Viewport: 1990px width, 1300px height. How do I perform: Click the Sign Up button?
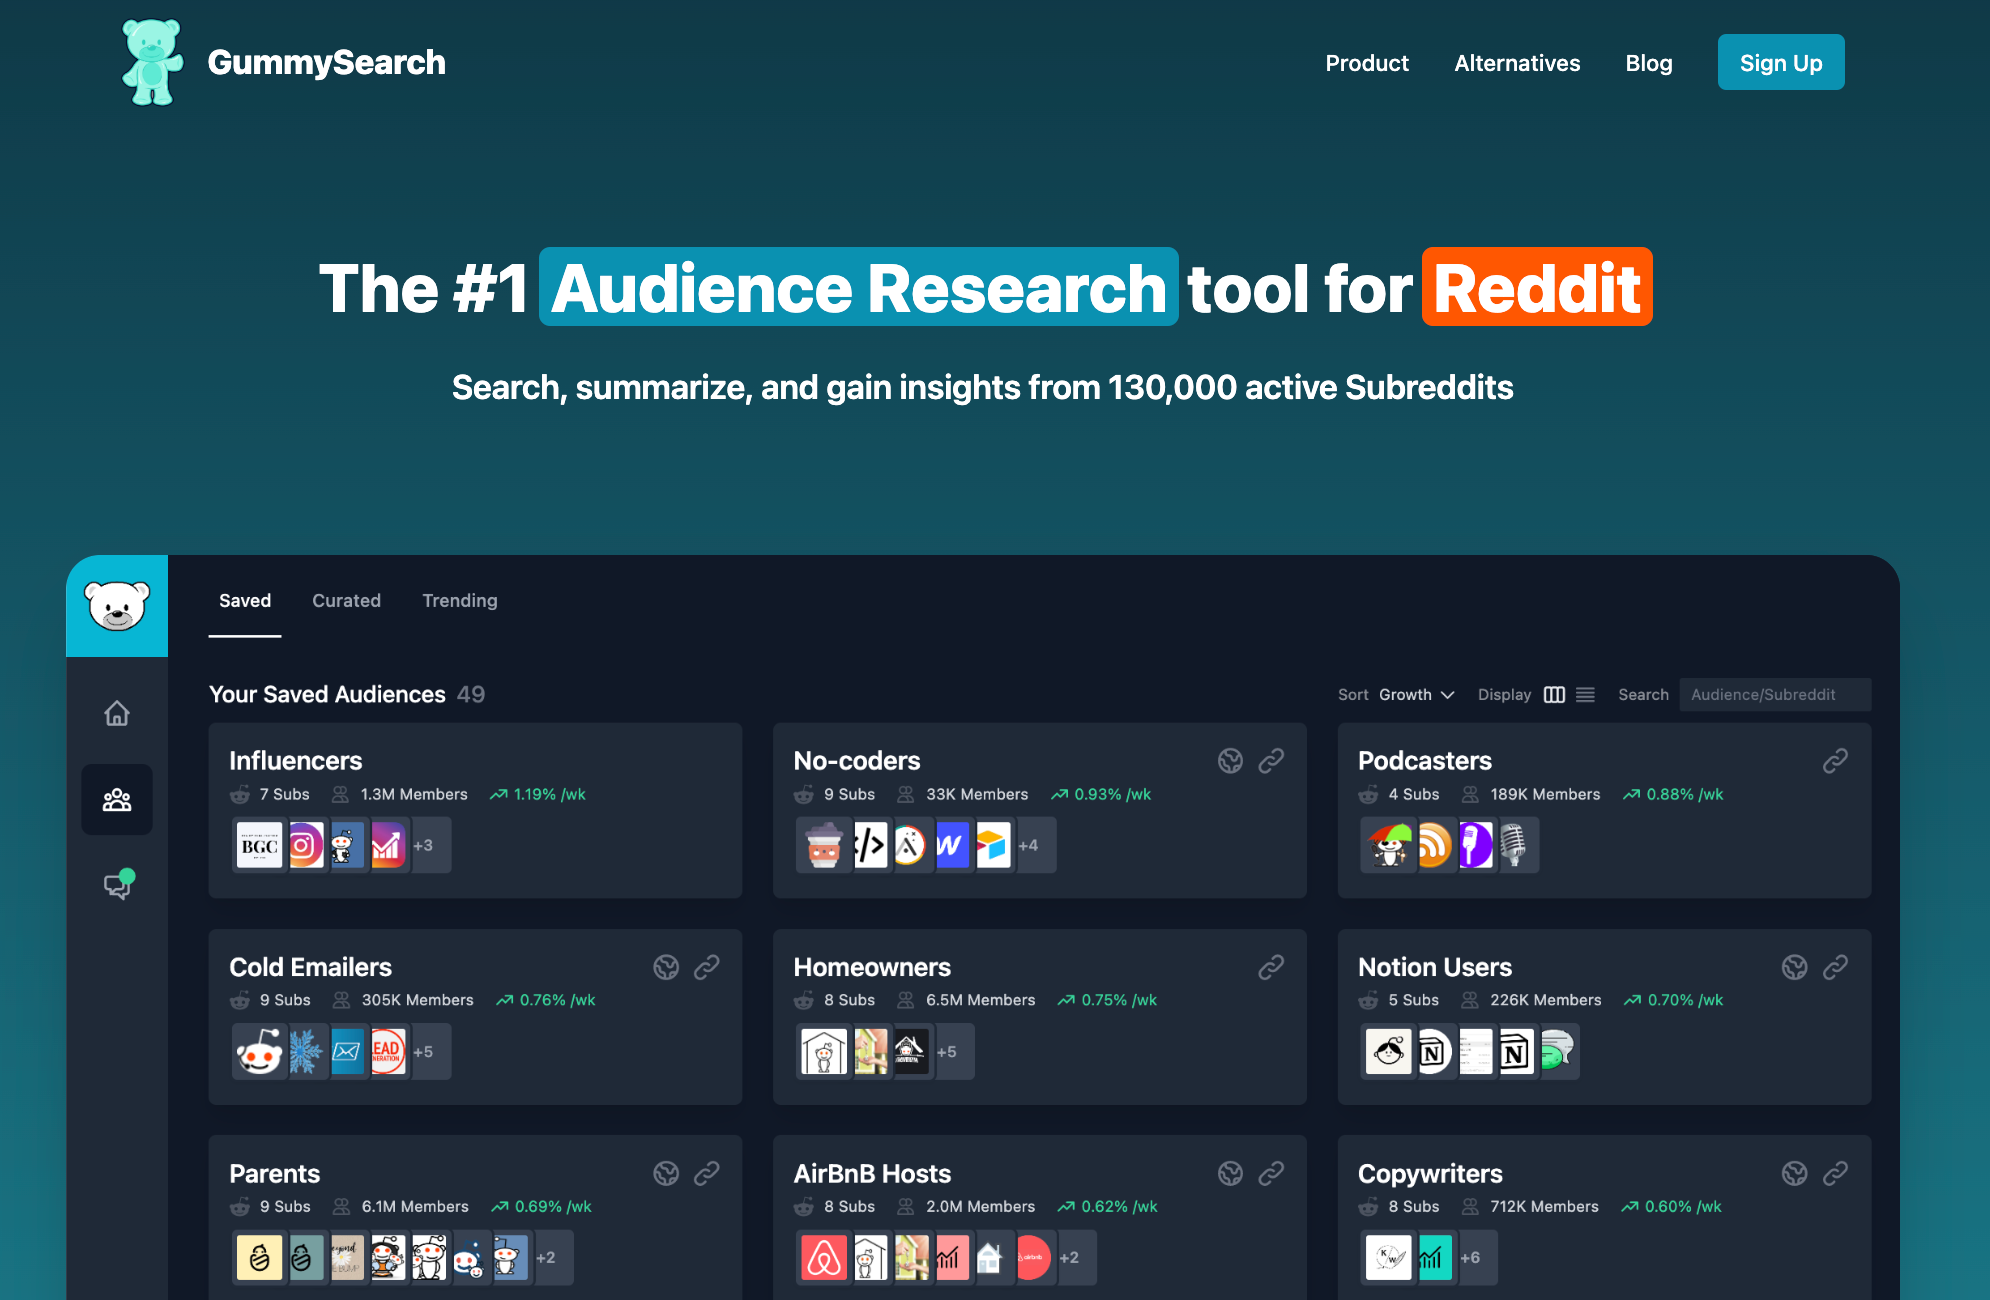(x=1781, y=63)
